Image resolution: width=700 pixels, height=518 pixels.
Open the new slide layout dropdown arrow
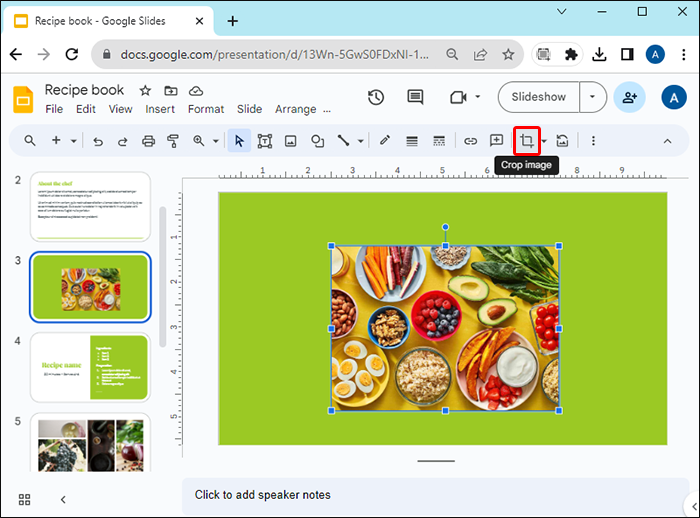[x=74, y=141]
